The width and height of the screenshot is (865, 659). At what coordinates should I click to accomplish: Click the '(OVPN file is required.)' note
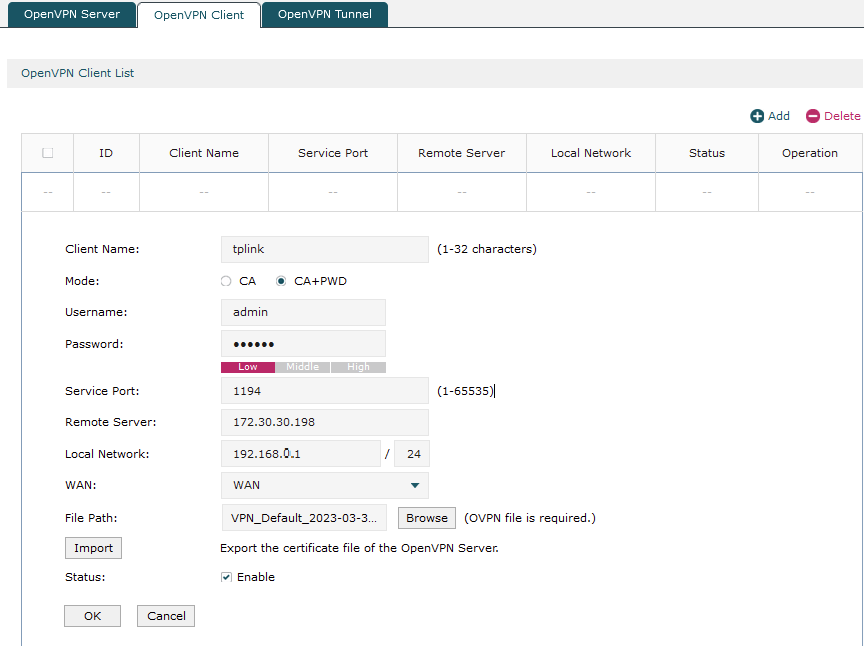tap(530, 518)
